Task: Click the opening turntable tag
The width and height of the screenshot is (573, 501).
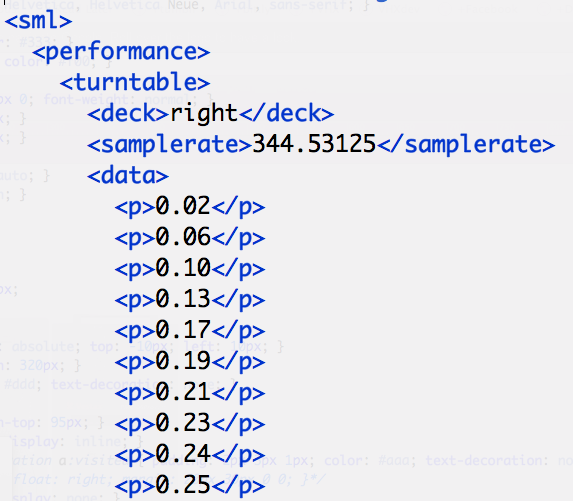Action: [135, 82]
